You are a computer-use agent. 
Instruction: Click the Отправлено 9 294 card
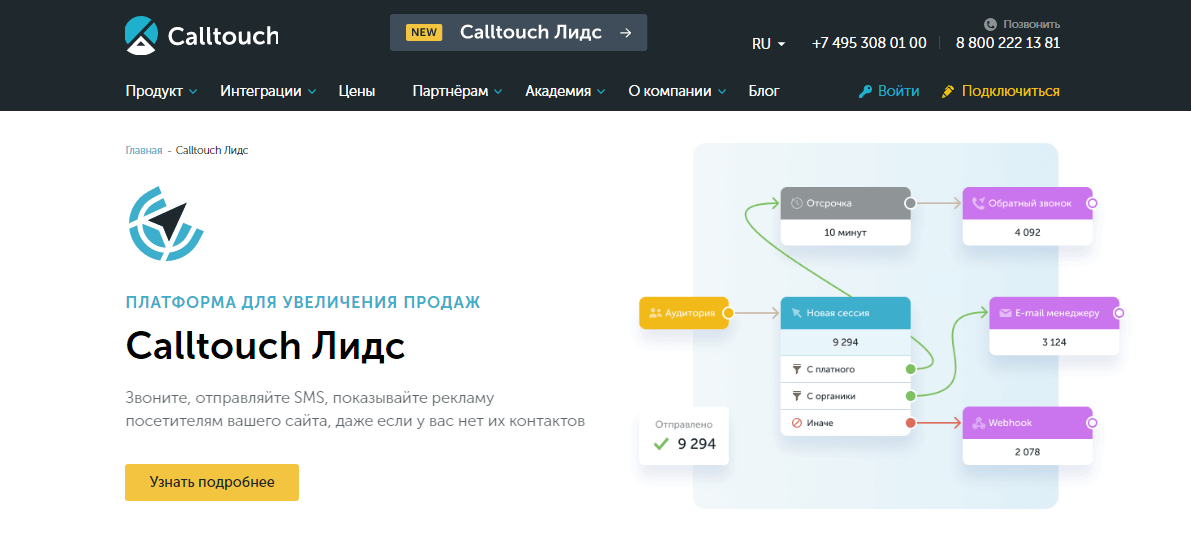click(x=684, y=436)
